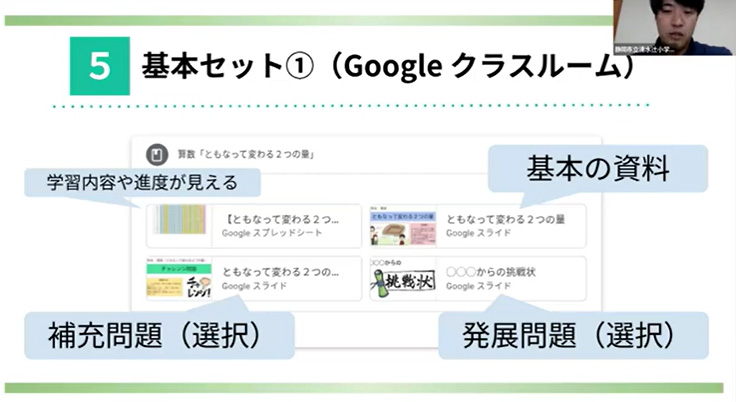Click the slide title 基本セット①

point(390,66)
